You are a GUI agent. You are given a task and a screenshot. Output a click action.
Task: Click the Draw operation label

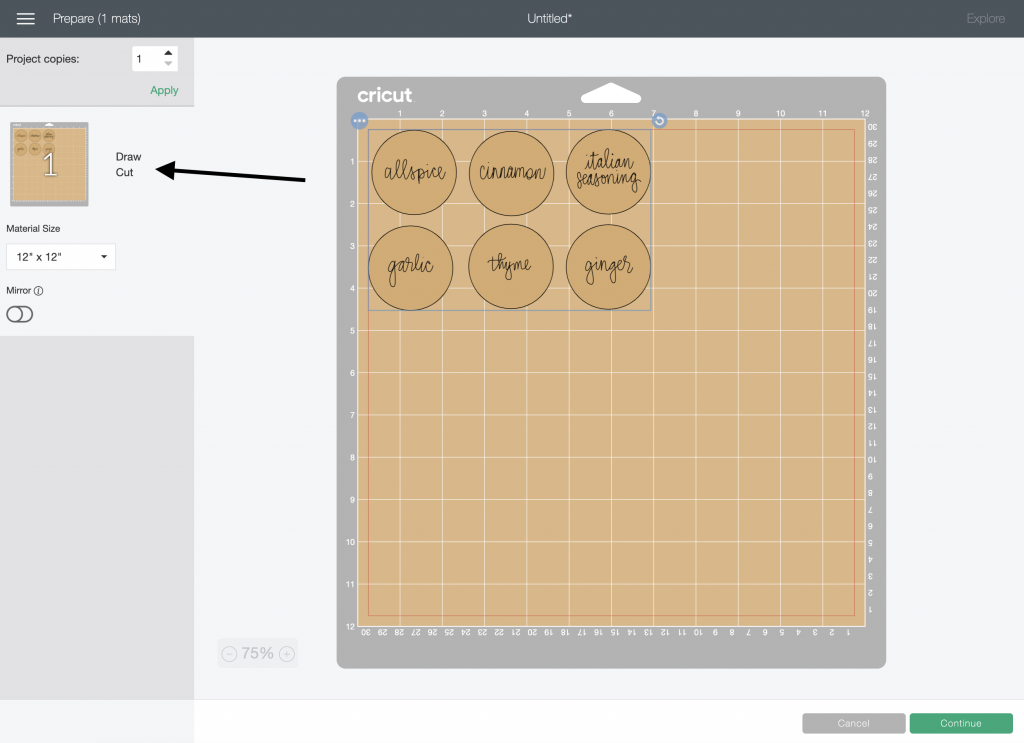[128, 157]
